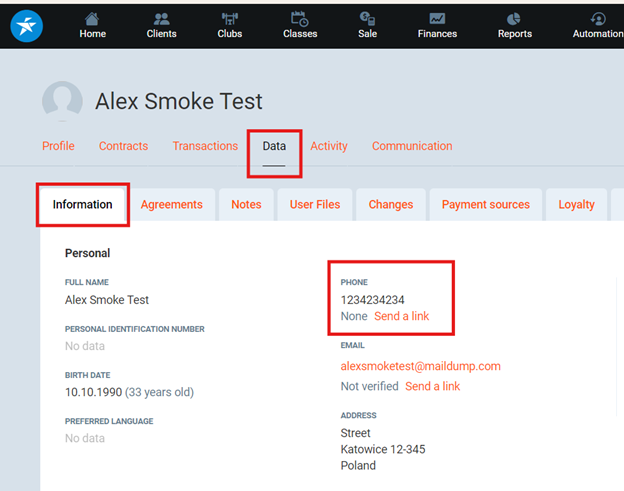Select the Sale navigation icon
The image size is (624, 491).
pyautogui.click(x=368, y=19)
